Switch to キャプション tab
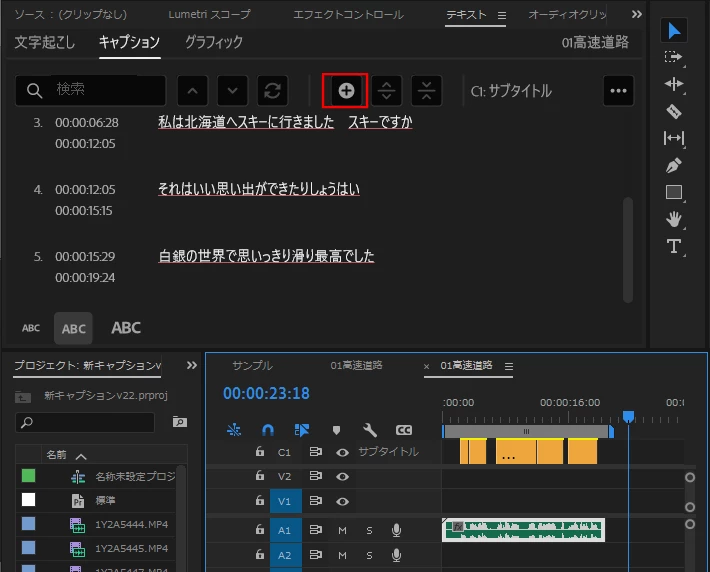The image size is (710, 572). tap(130, 42)
